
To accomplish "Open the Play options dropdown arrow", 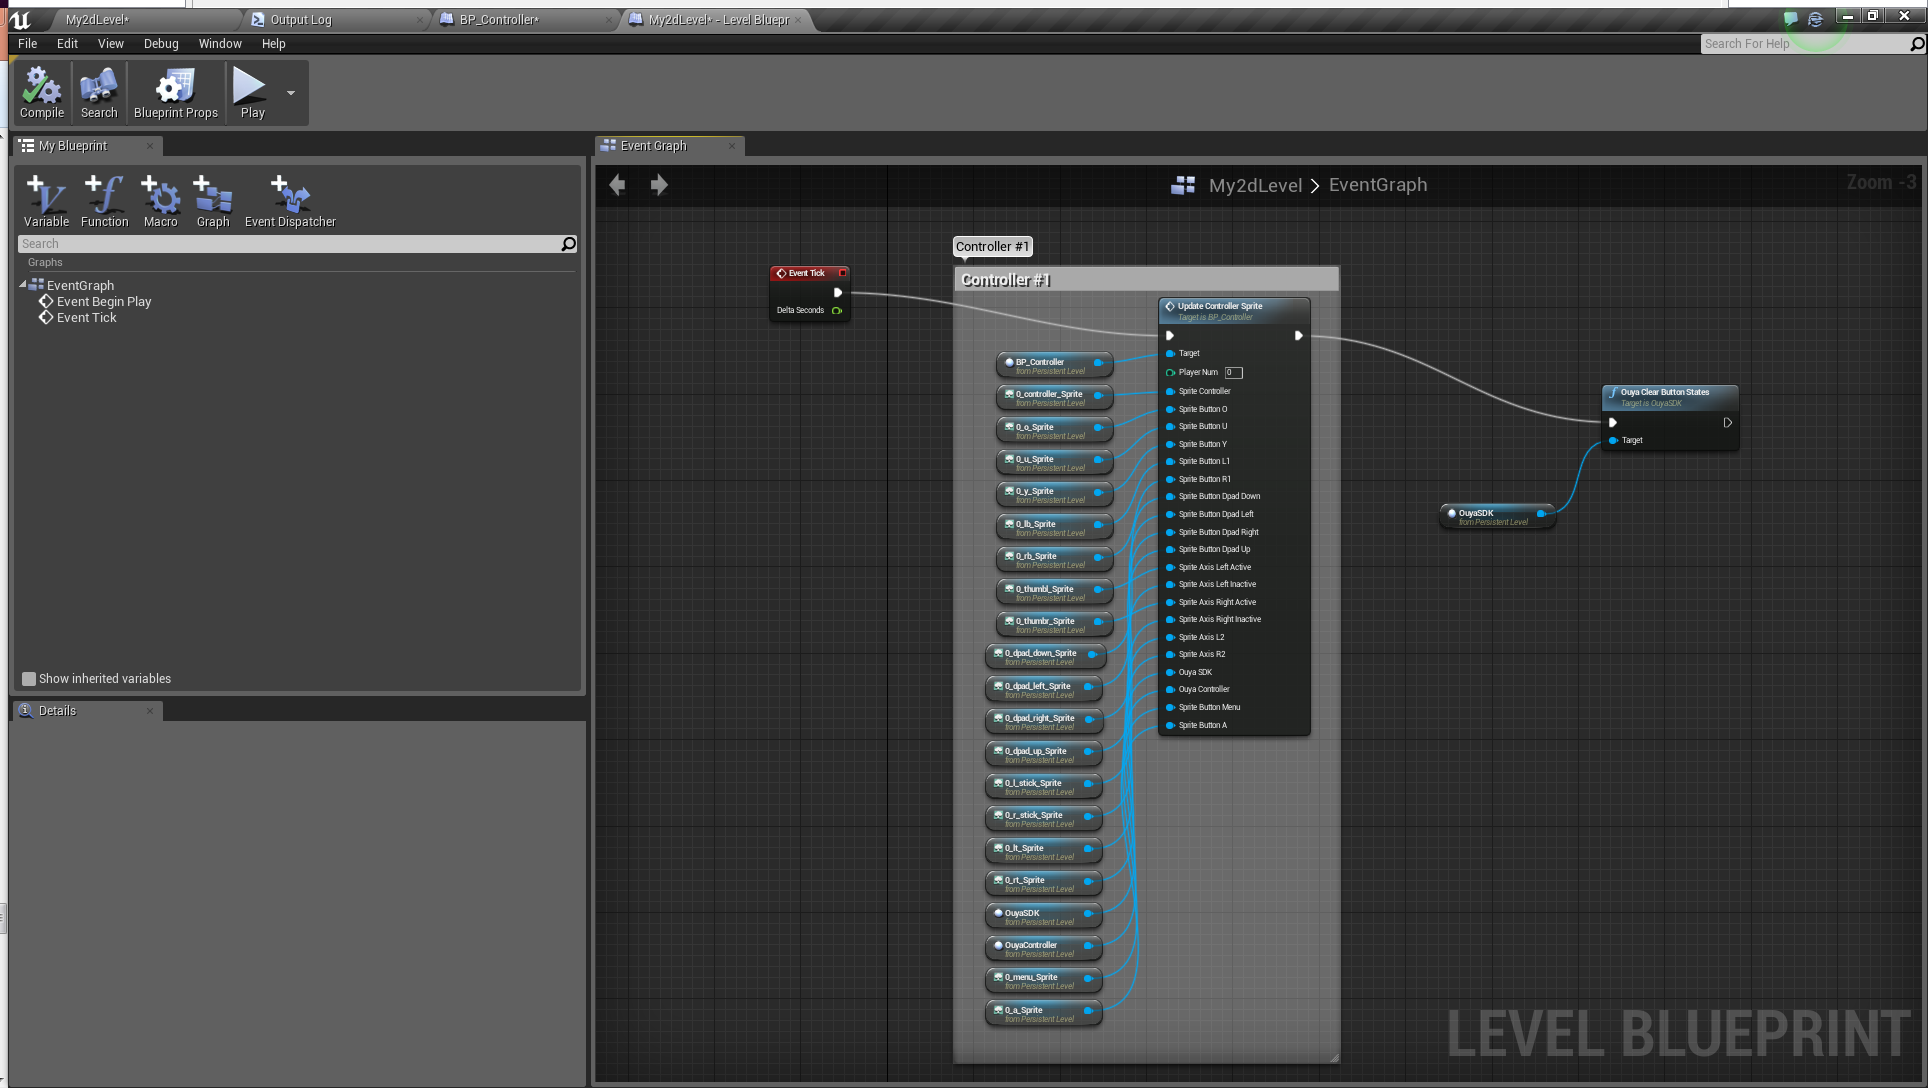I will pos(291,93).
